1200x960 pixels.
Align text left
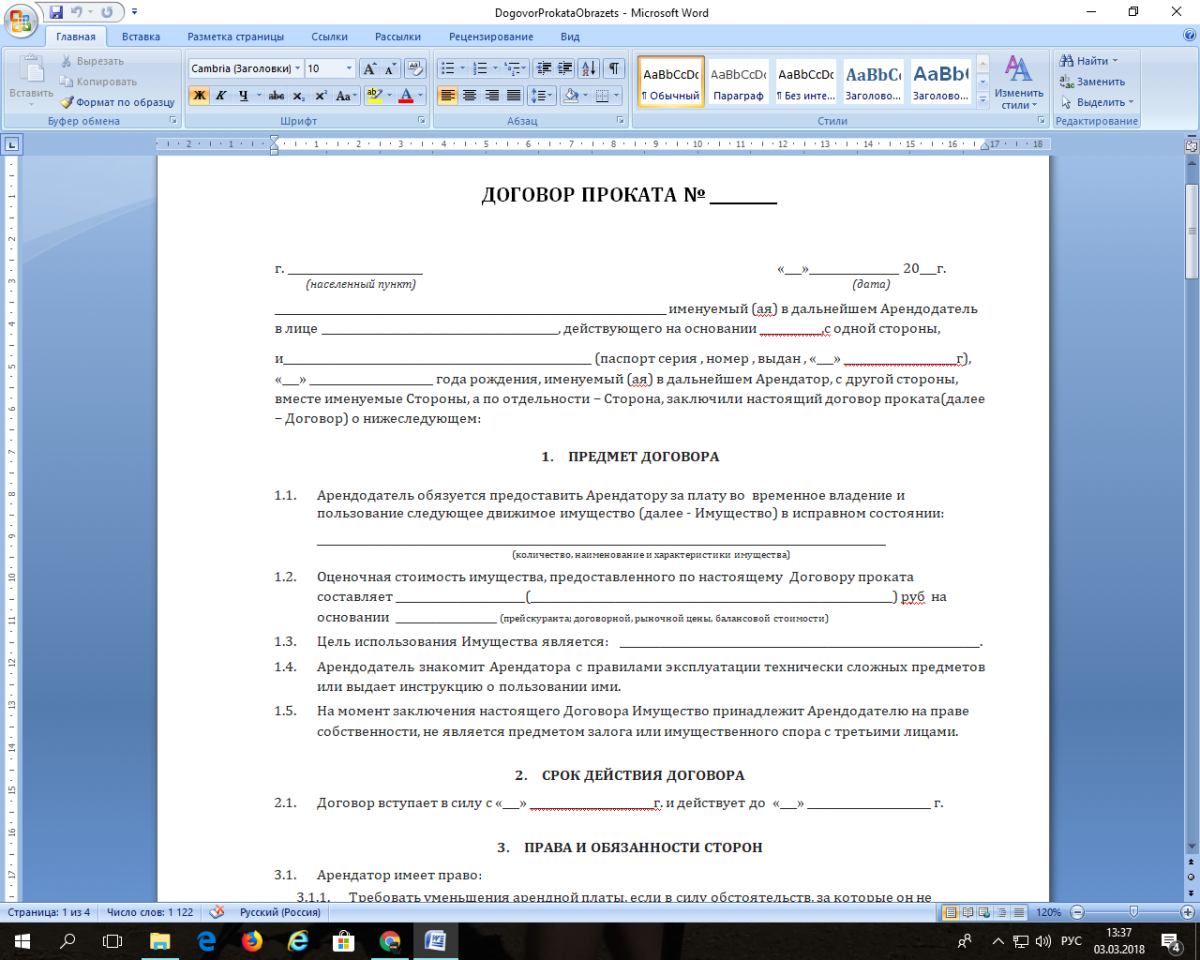point(447,96)
